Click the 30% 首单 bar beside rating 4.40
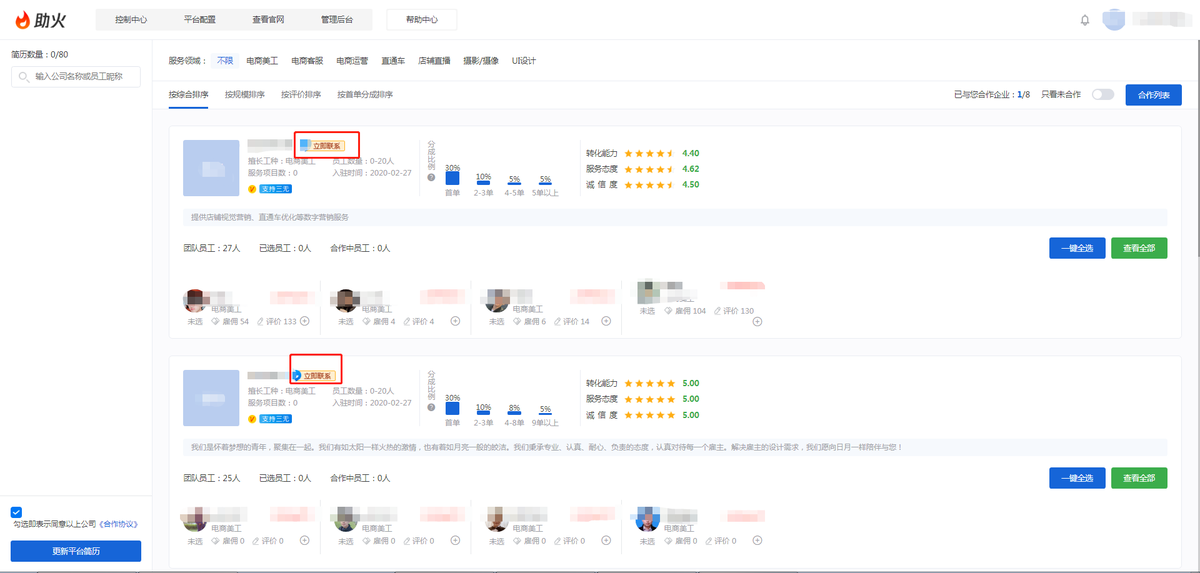Viewport: 1200px width, 573px height. [453, 177]
